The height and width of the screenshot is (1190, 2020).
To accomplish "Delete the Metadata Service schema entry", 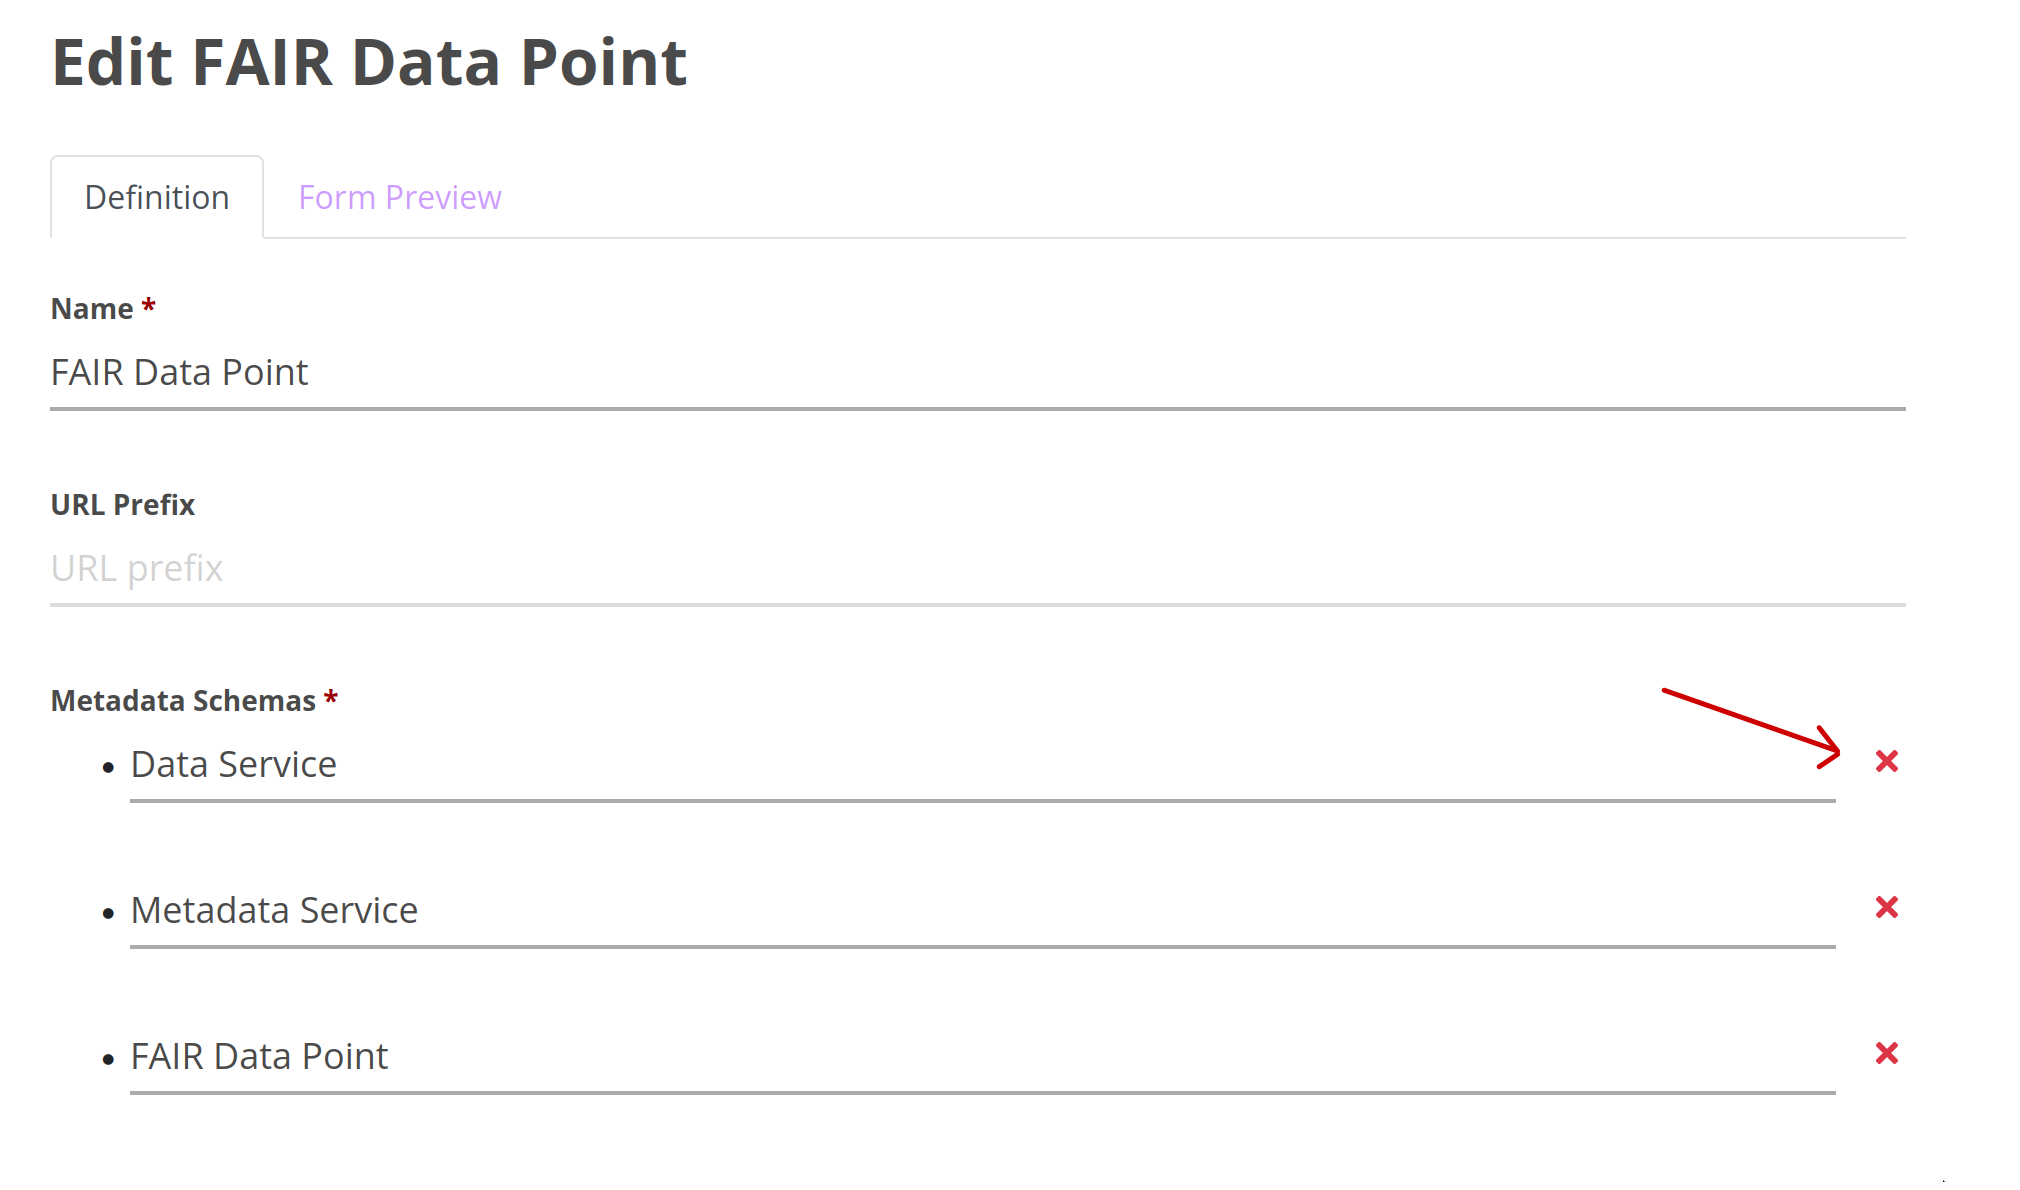I will pos(1886,908).
